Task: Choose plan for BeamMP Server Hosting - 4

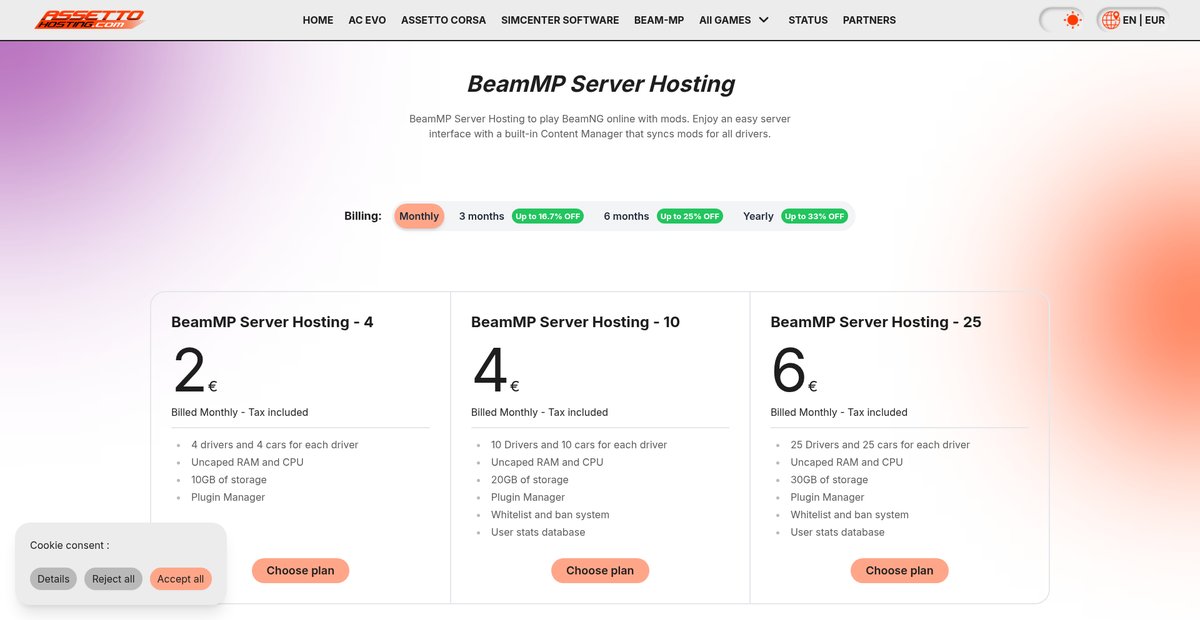Action: pyautogui.click(x=300, y=570)
